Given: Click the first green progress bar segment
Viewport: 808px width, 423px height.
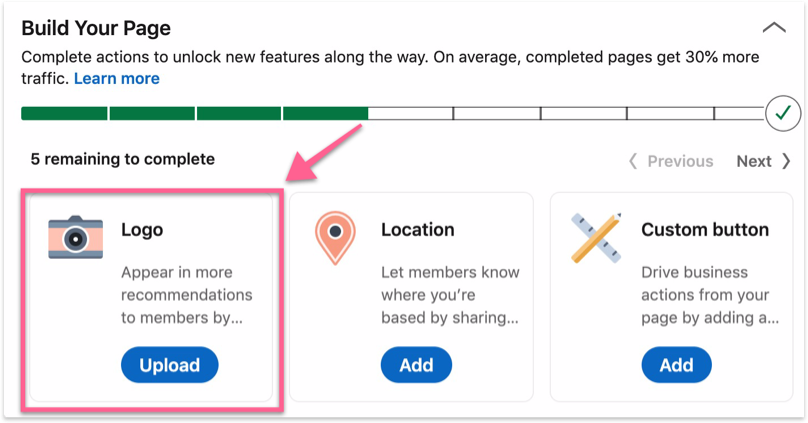Looking at the screenshot, I should tap(64, 114).
